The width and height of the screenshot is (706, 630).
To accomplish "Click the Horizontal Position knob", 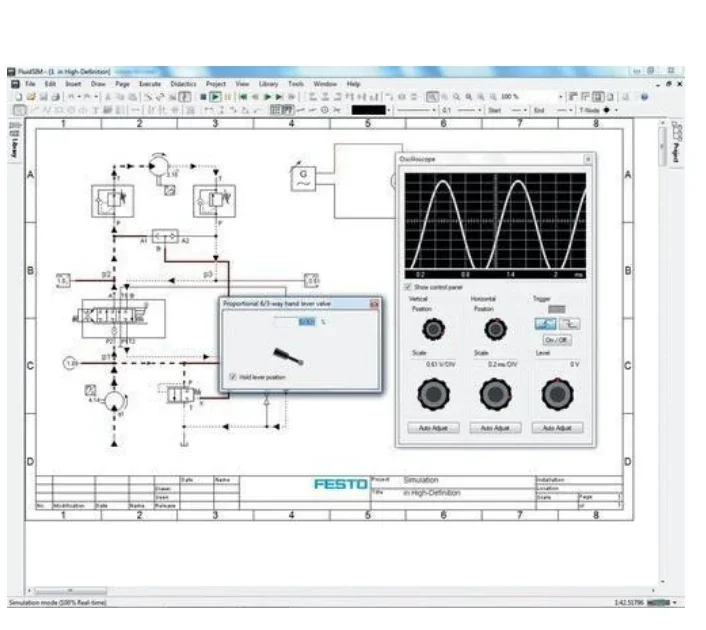I will [x=495, y=330].
